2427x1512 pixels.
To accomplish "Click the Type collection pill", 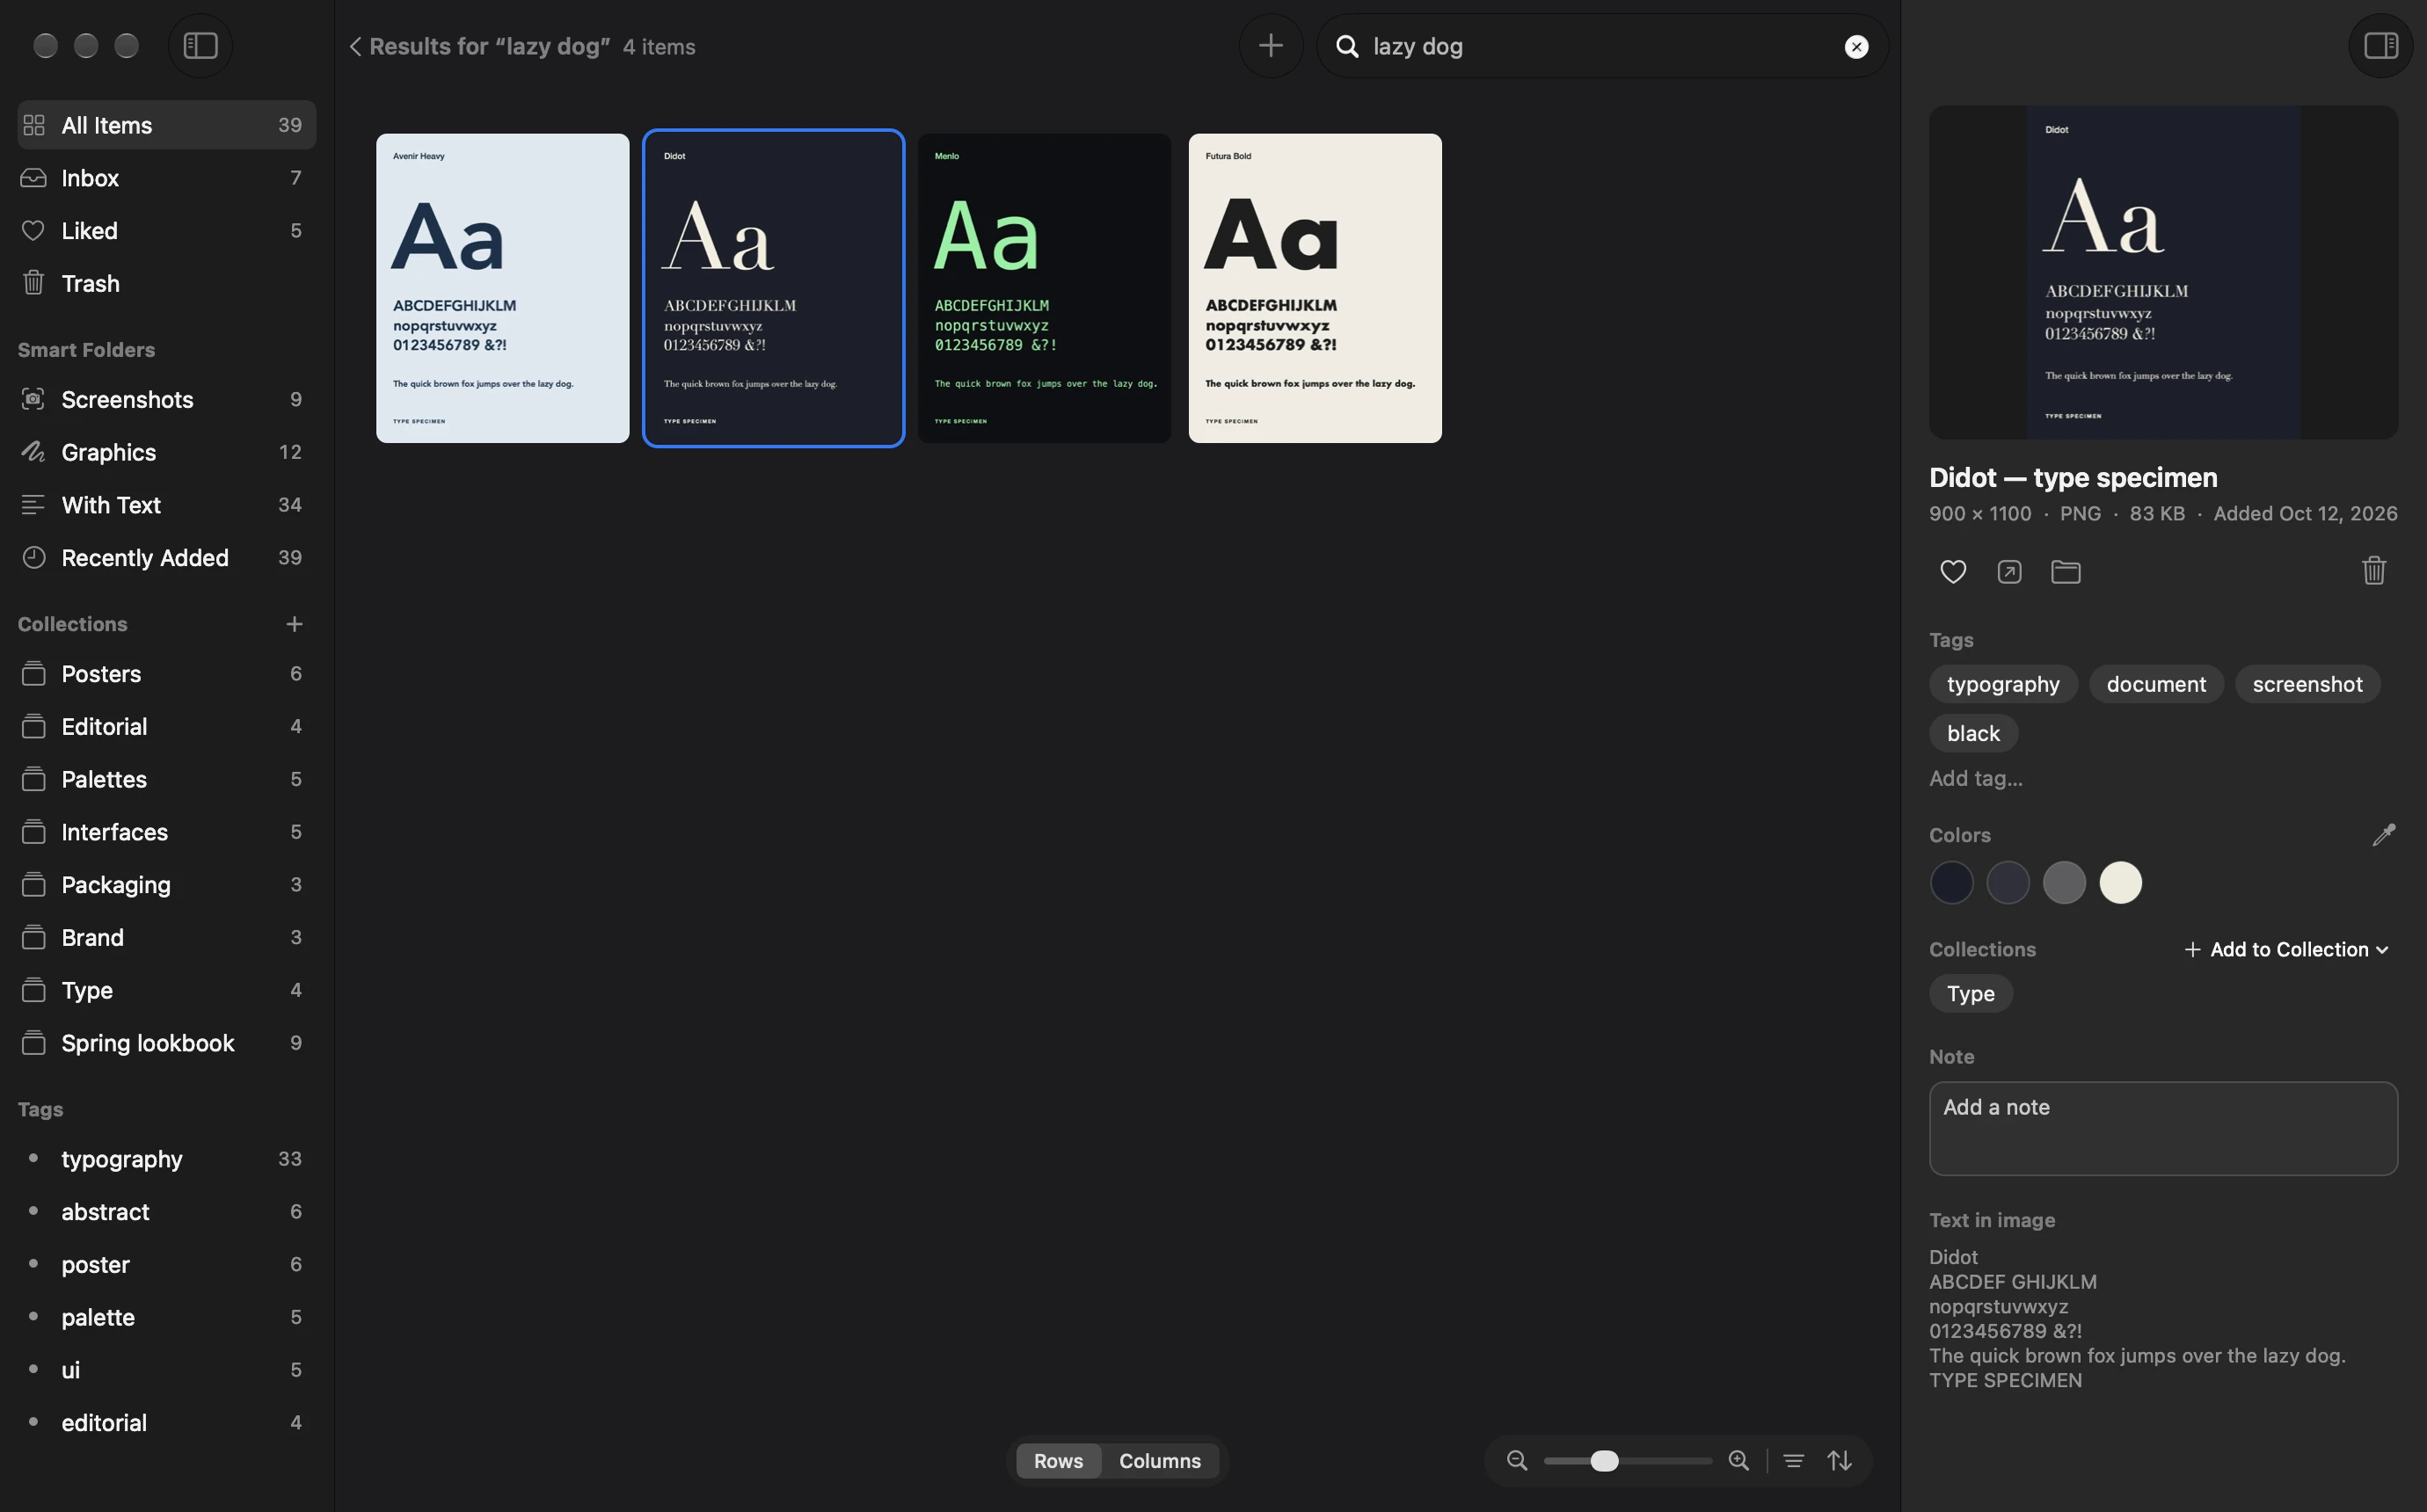I will click(1970, 994).
